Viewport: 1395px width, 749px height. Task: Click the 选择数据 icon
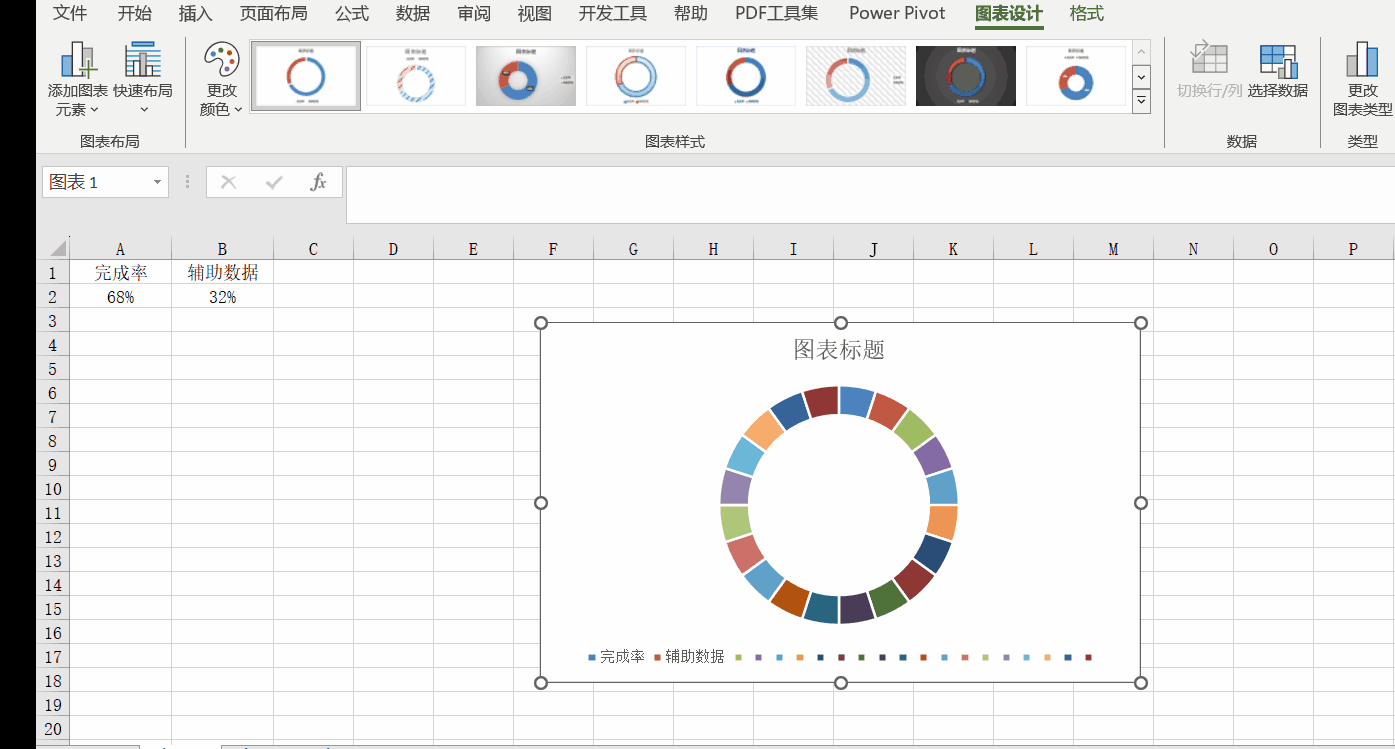[1277, 60]
